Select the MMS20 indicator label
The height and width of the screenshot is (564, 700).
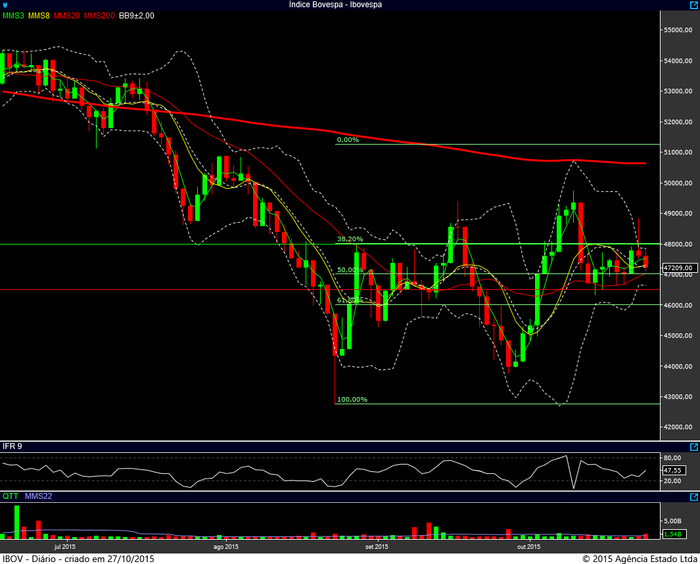coord(67,16)
